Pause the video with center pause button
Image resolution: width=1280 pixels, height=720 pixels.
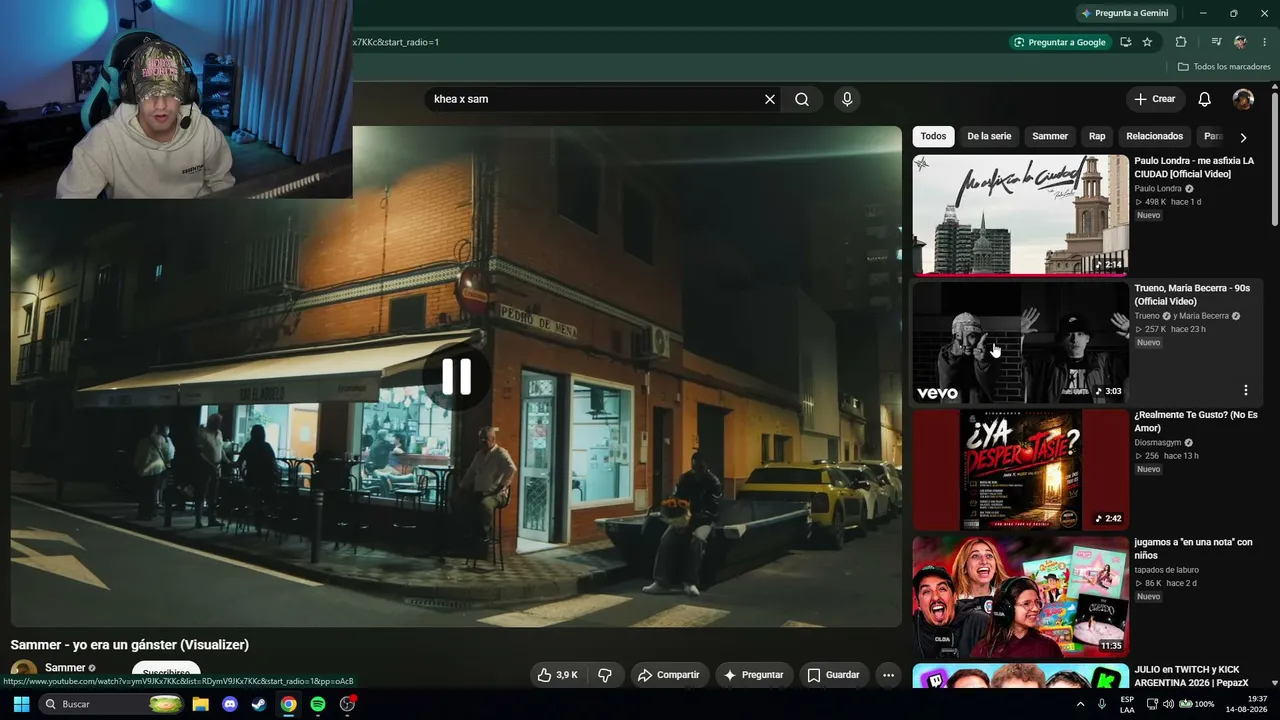(456, 376)
